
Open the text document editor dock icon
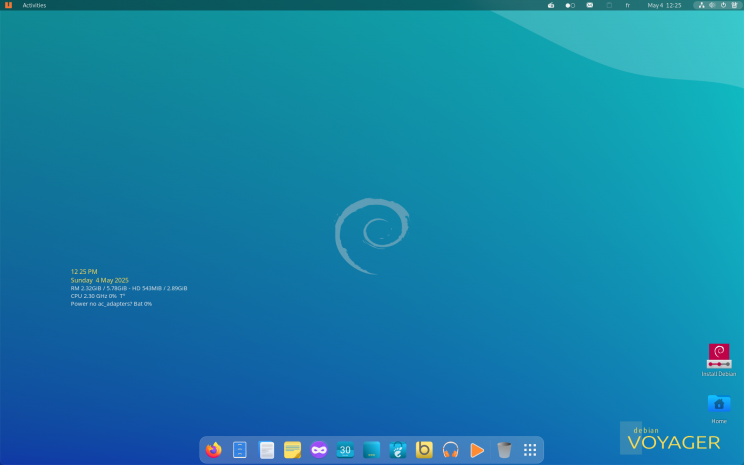click(266, 450)
